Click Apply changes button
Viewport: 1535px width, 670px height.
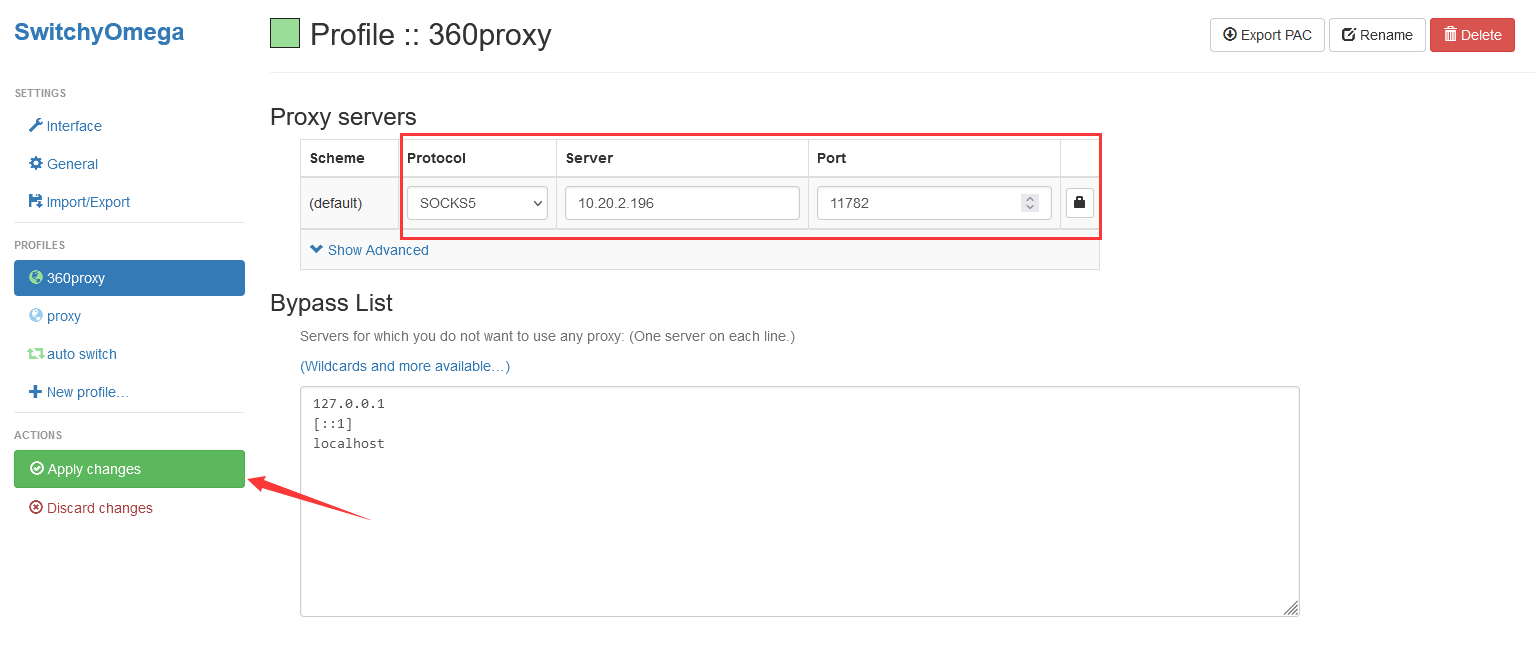point(129,469)
